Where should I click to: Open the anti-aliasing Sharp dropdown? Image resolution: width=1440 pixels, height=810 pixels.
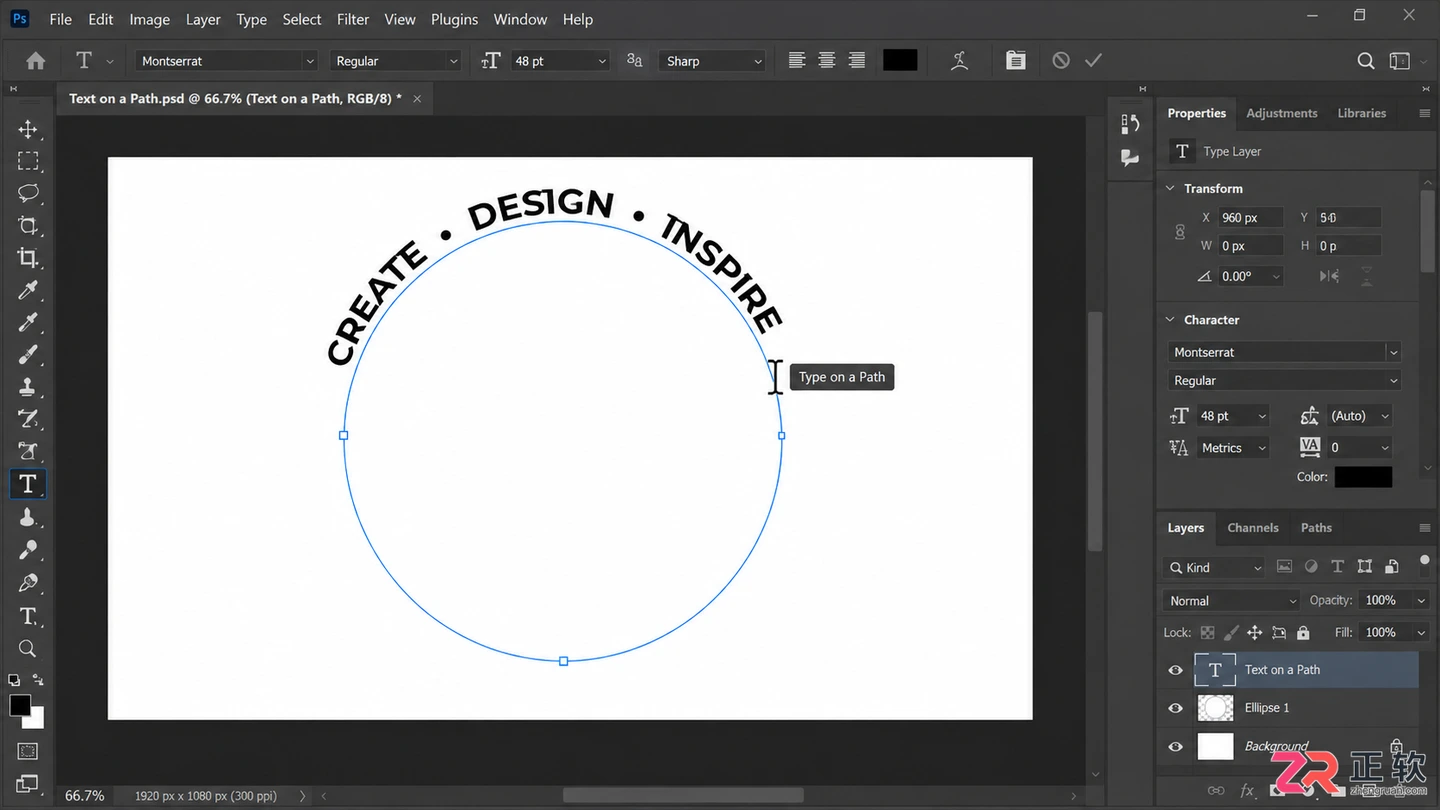[713, 61]
